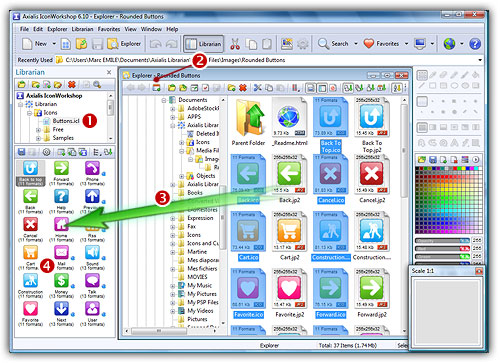
Task: Open the Parent Folder item
Action: (248, 122)
